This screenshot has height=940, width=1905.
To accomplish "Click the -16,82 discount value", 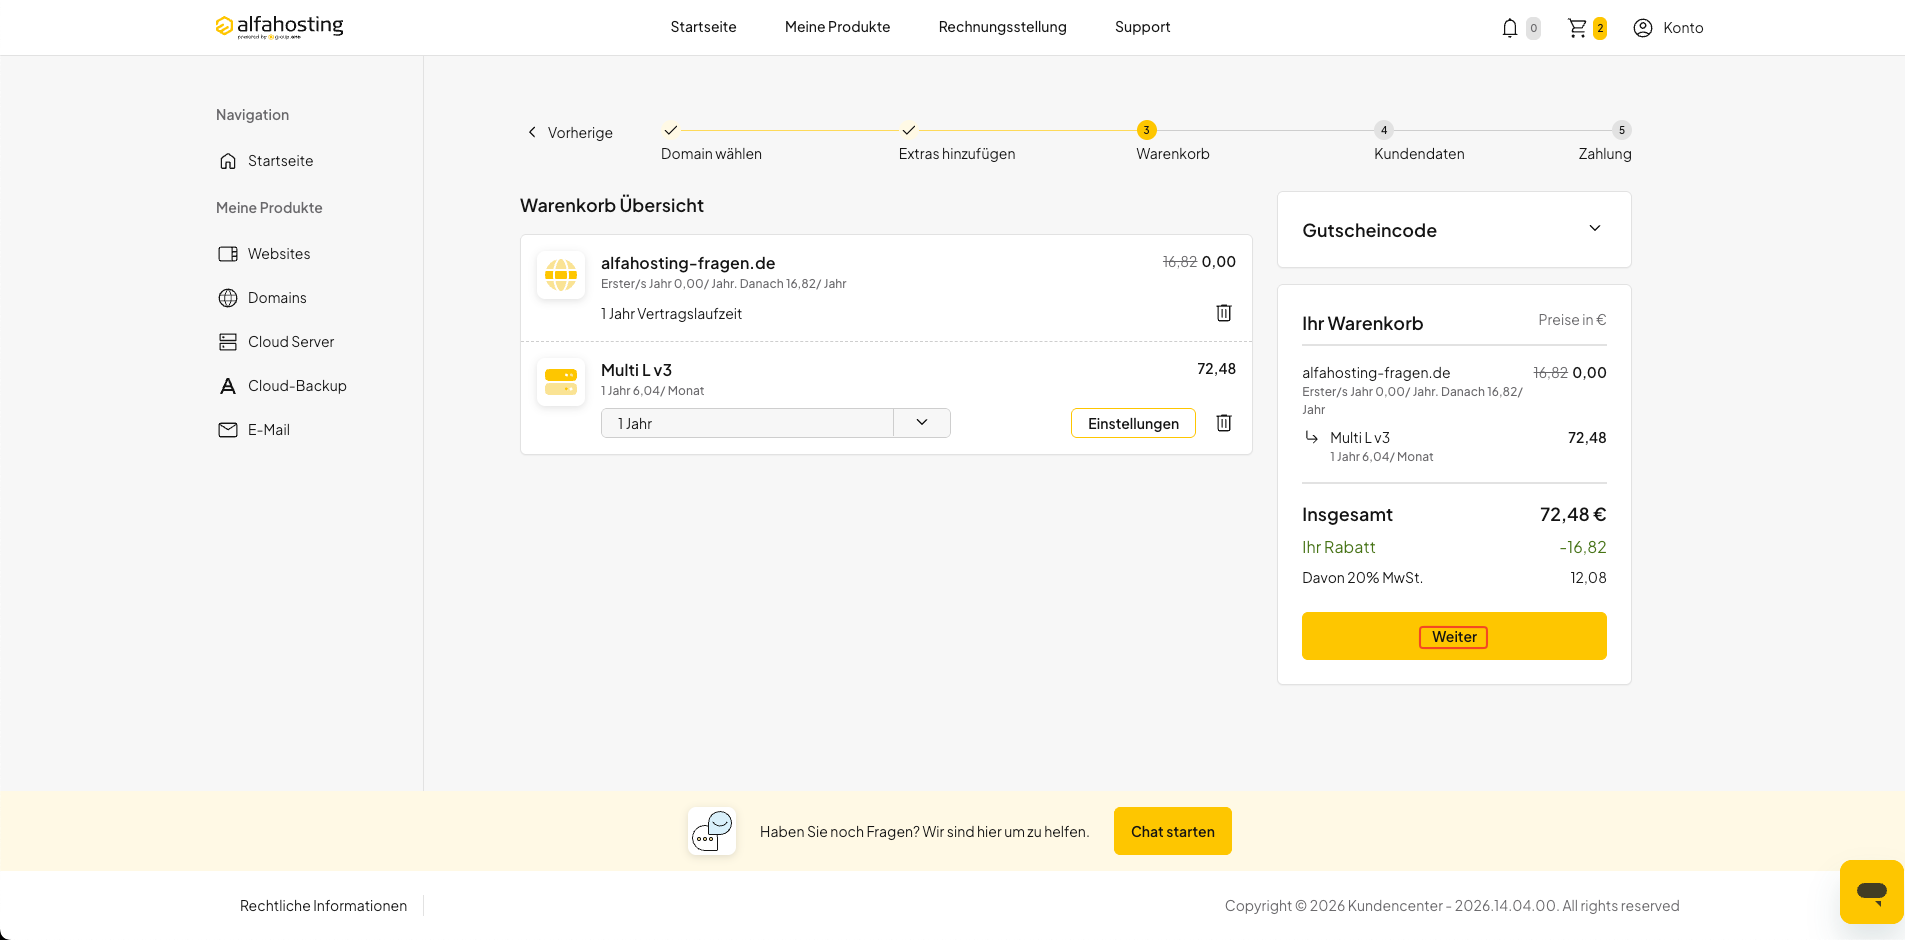I will pos(1583,548).
